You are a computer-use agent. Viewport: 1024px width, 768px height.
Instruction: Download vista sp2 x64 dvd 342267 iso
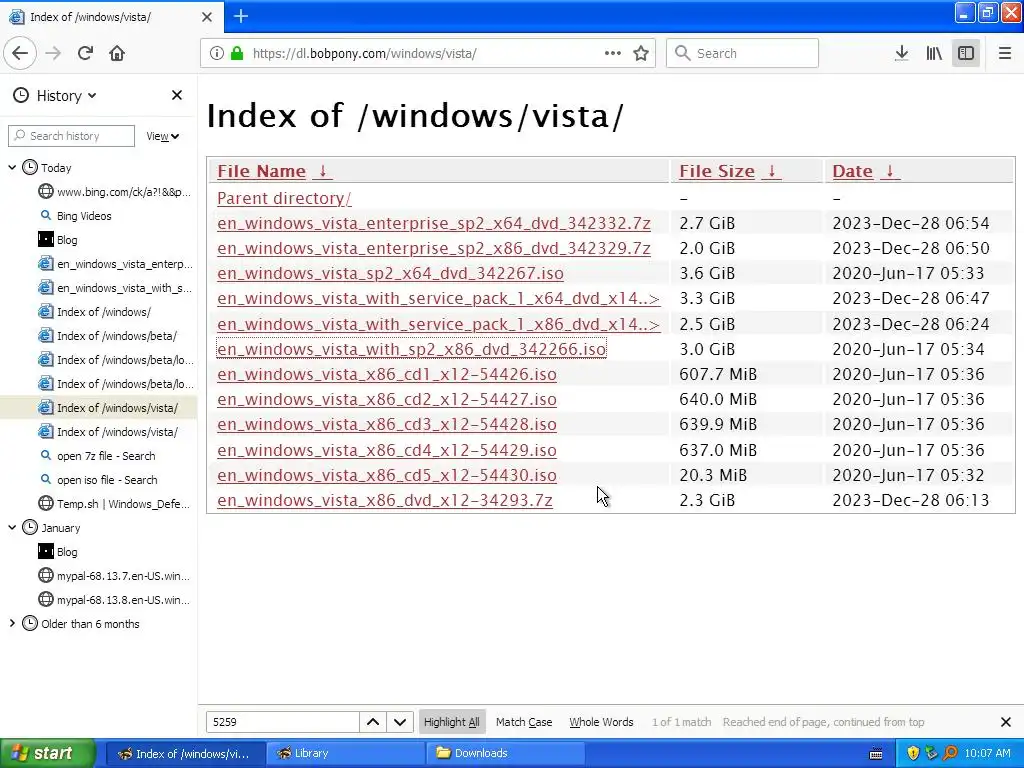(390, 273)
